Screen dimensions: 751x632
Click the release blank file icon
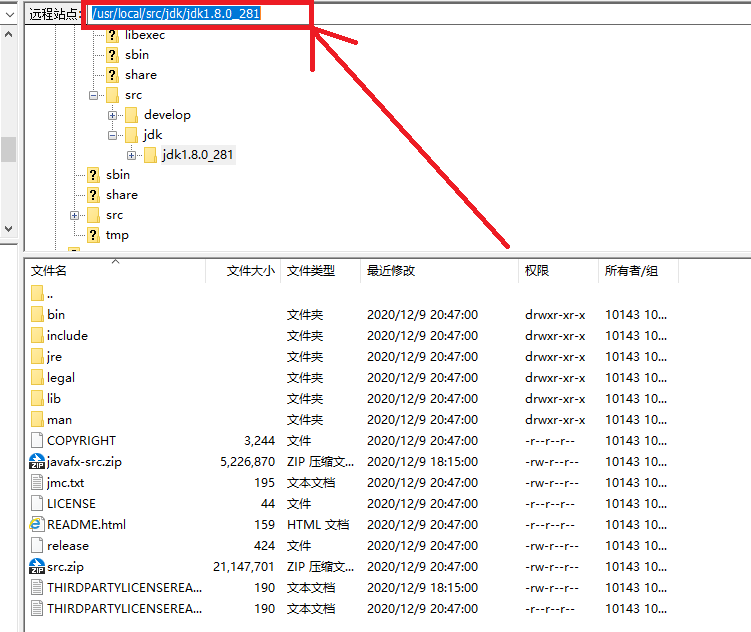point(37,545)
